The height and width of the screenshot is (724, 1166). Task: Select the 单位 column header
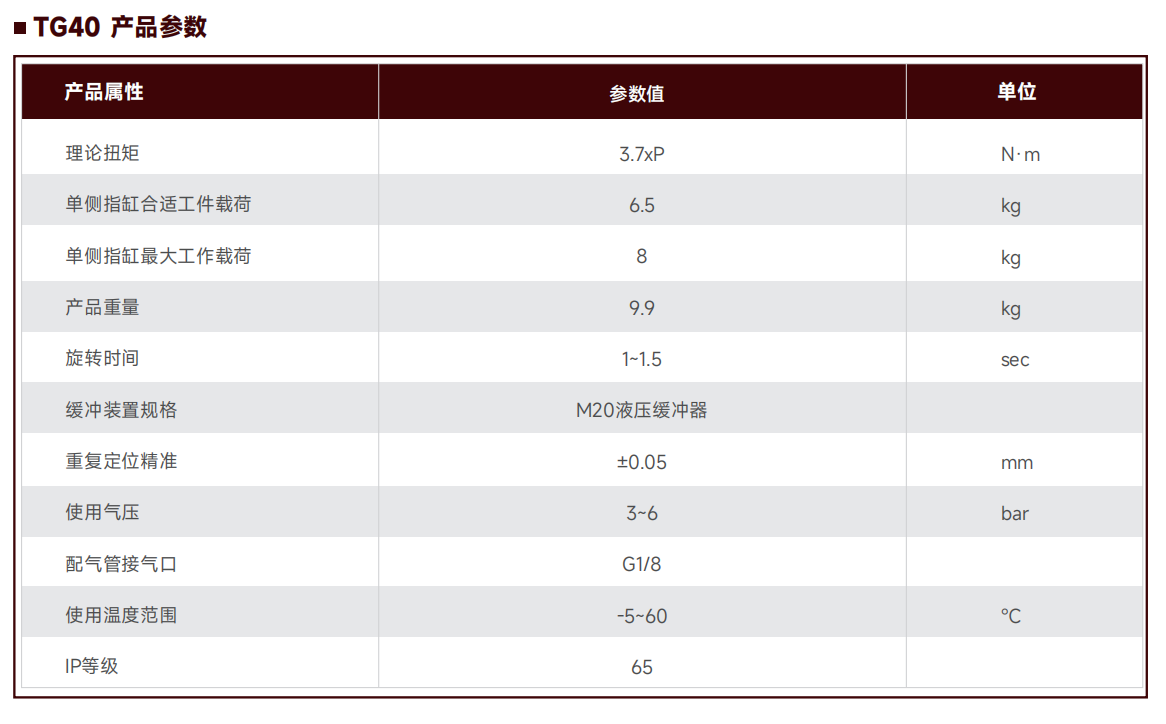tap(1017, 92)
